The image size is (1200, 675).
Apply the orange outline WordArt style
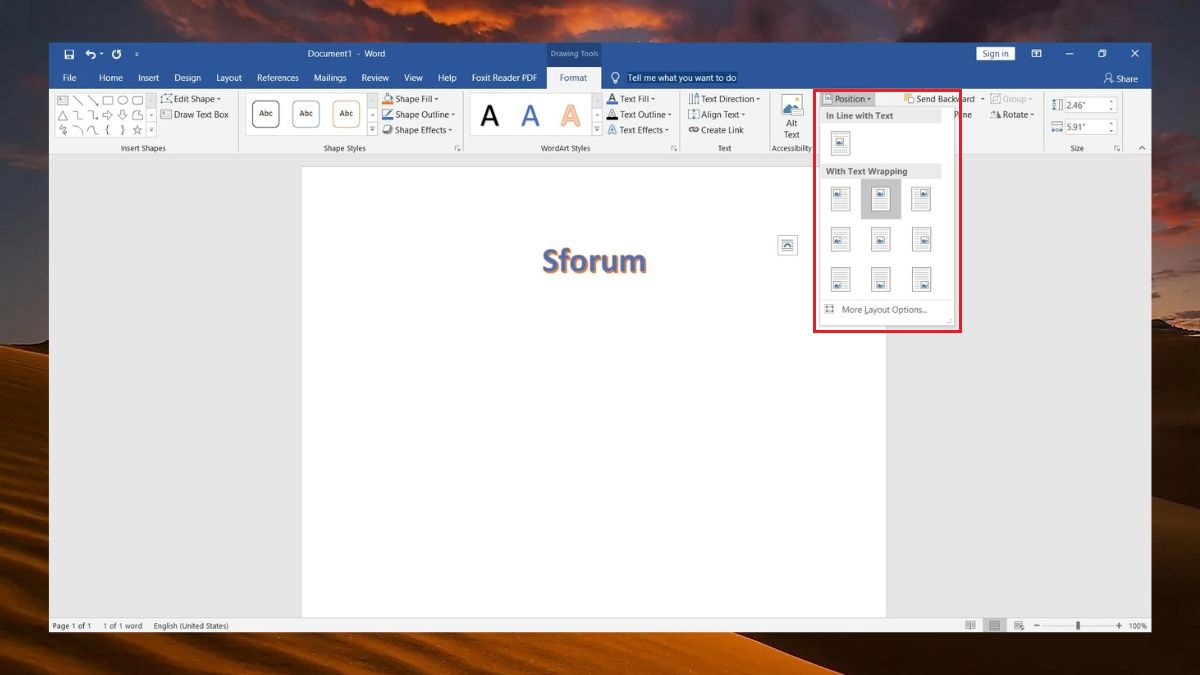[x=570, y=116]
